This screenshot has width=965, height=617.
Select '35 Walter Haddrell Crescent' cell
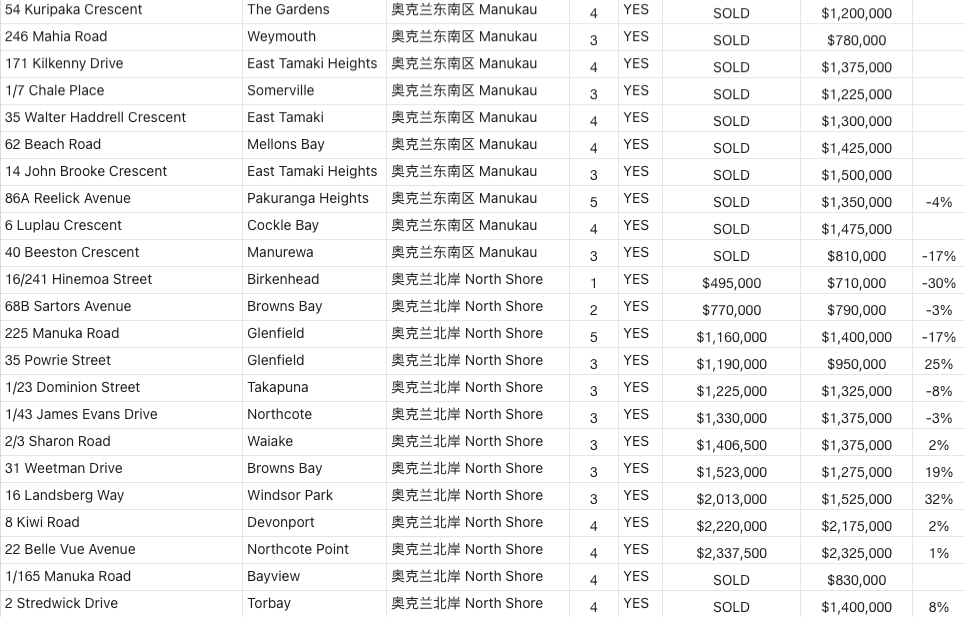coord(121,118)
